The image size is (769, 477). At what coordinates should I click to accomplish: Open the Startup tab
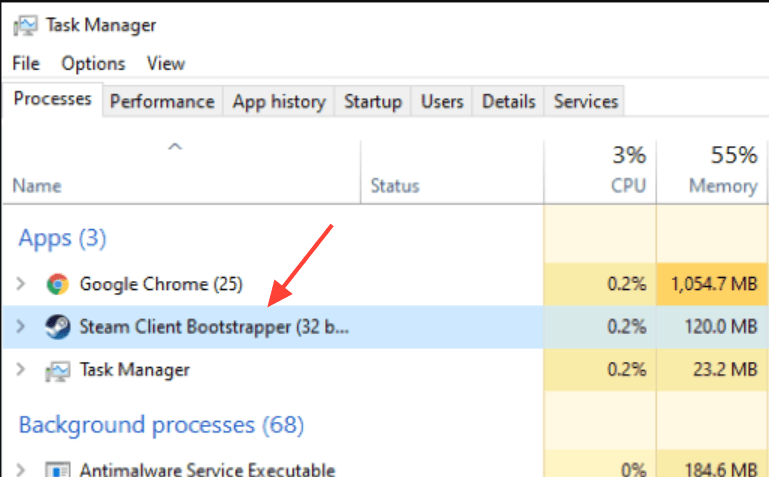(x=373, y=101)
